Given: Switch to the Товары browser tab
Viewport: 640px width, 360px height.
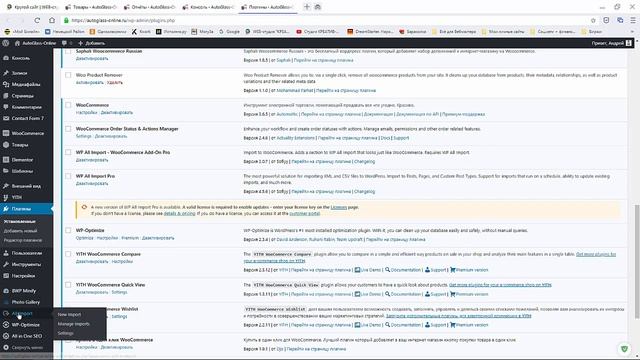Looking at the screenshot, I should click(90, 7).
